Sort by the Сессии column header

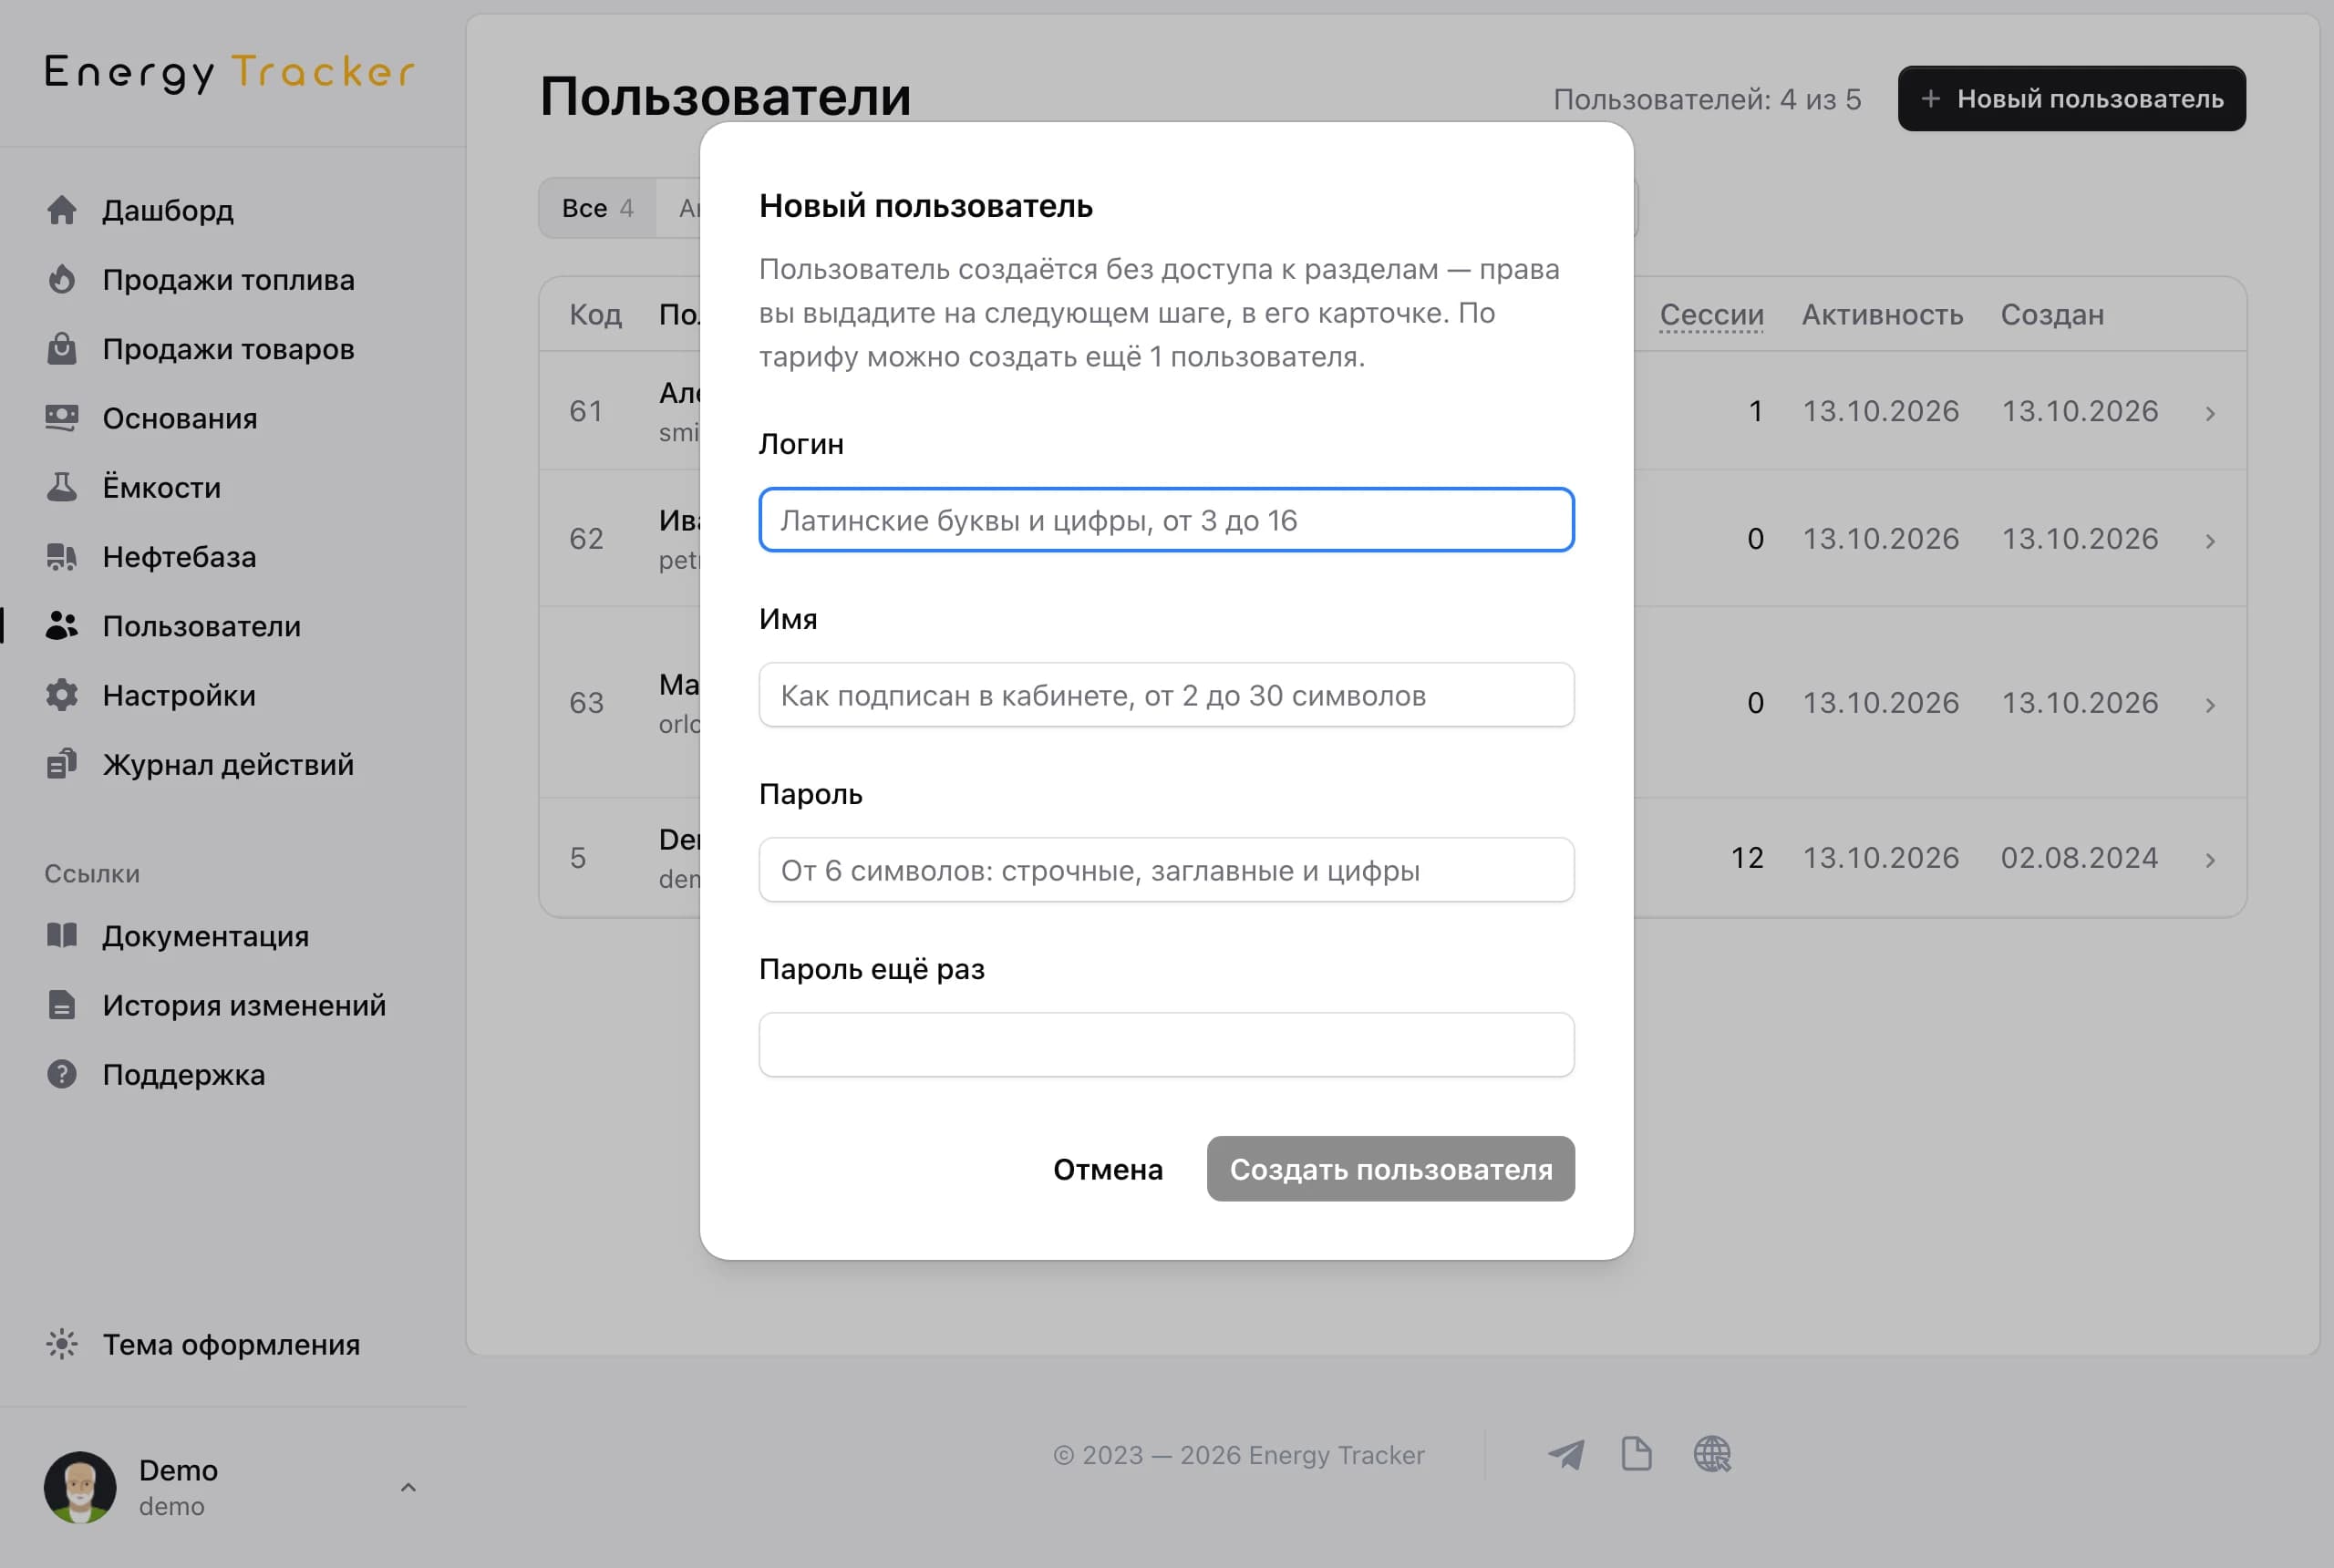pyautogui.click(x=1711, y=314)
